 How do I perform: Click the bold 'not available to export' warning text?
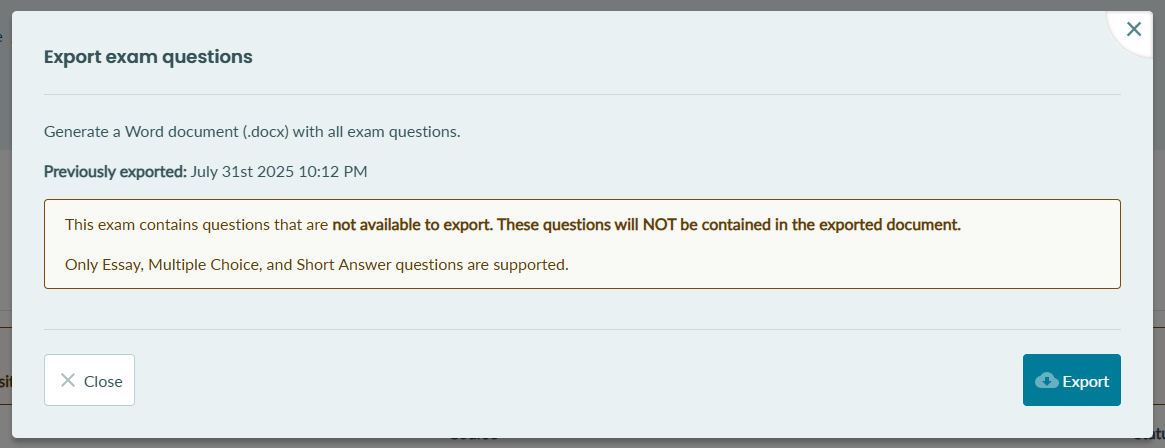[411, 225]
